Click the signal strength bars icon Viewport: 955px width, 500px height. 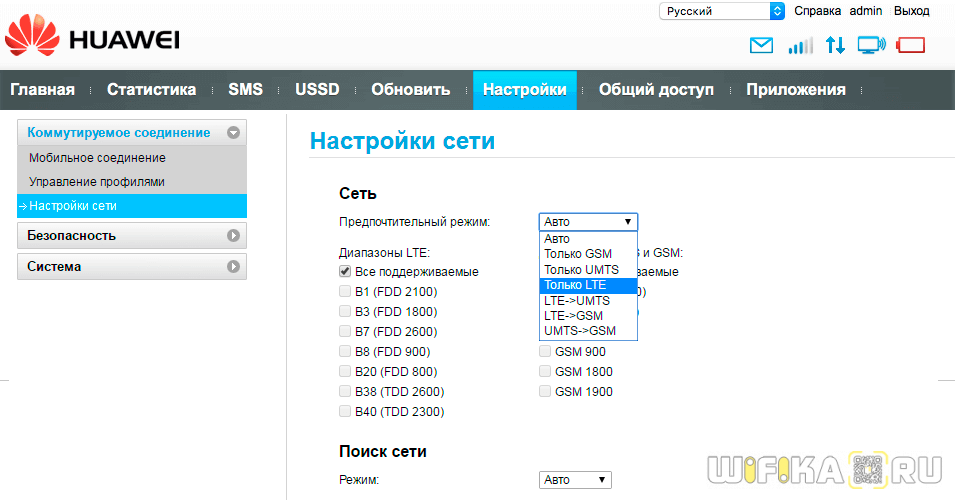click(800, 45)
